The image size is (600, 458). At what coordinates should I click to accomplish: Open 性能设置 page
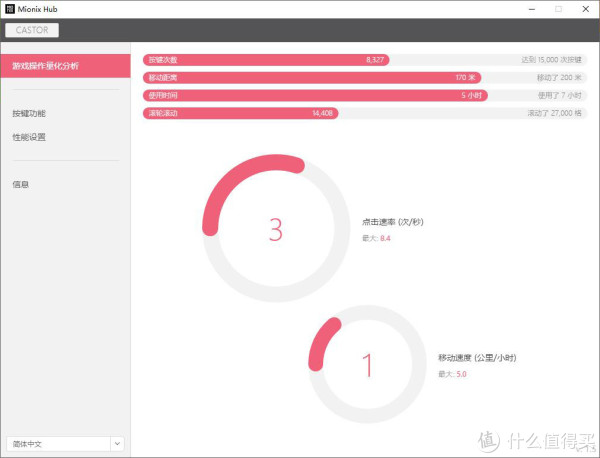tap(29, 137)
